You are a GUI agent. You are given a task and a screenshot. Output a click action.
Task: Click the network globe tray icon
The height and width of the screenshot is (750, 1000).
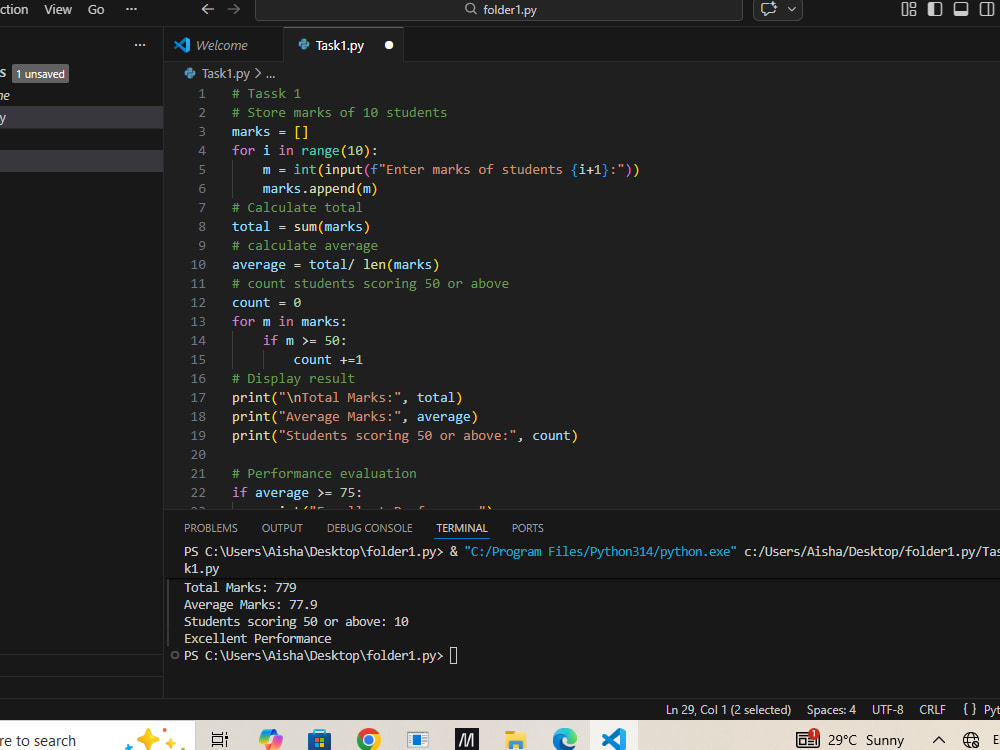tap(971, 740)
